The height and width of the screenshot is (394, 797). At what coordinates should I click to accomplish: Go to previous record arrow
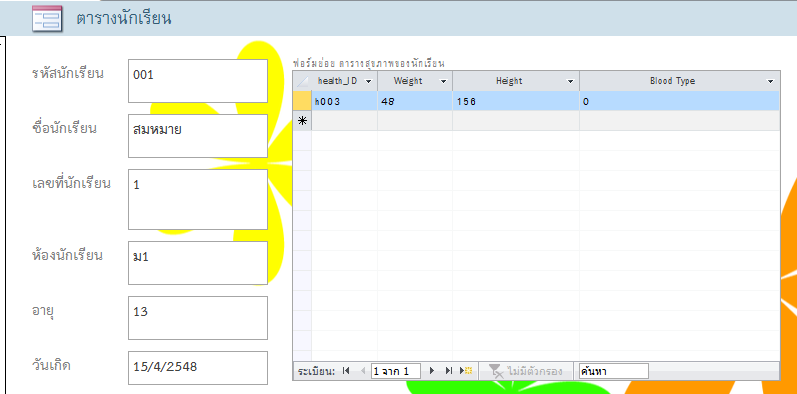(x=363, y=371)
